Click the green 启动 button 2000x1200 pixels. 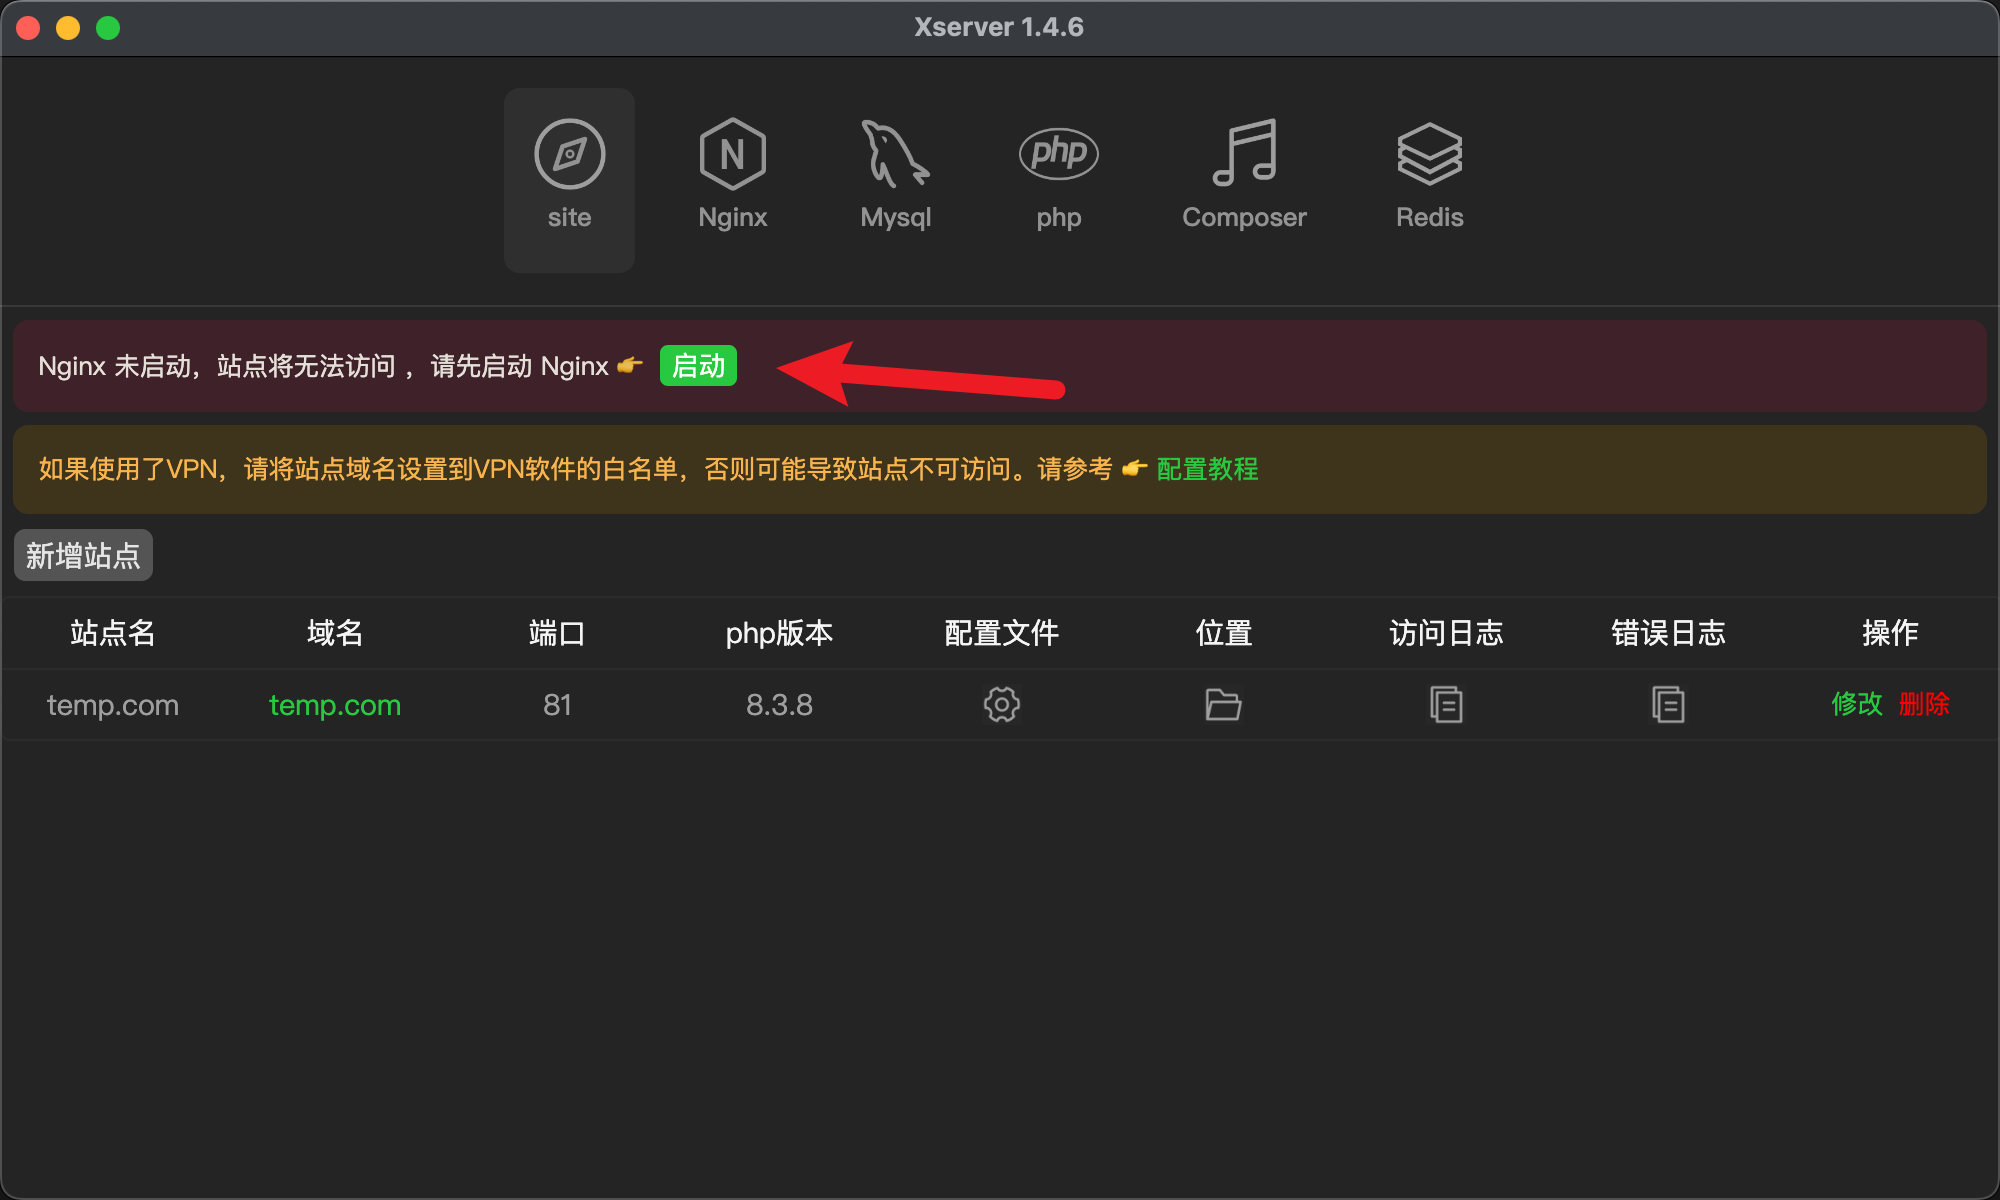(698, 366)
